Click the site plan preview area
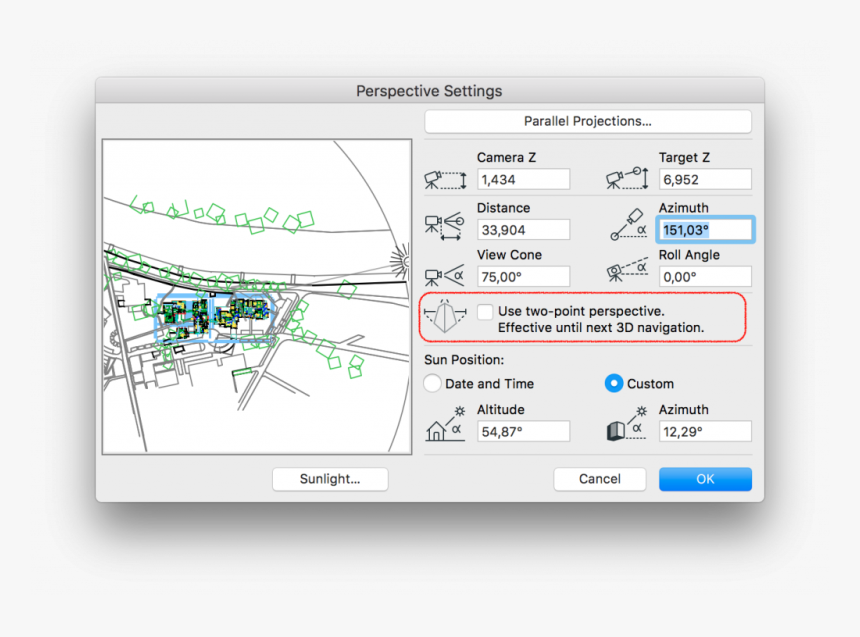The image size is (860, 637). [254, 295]
